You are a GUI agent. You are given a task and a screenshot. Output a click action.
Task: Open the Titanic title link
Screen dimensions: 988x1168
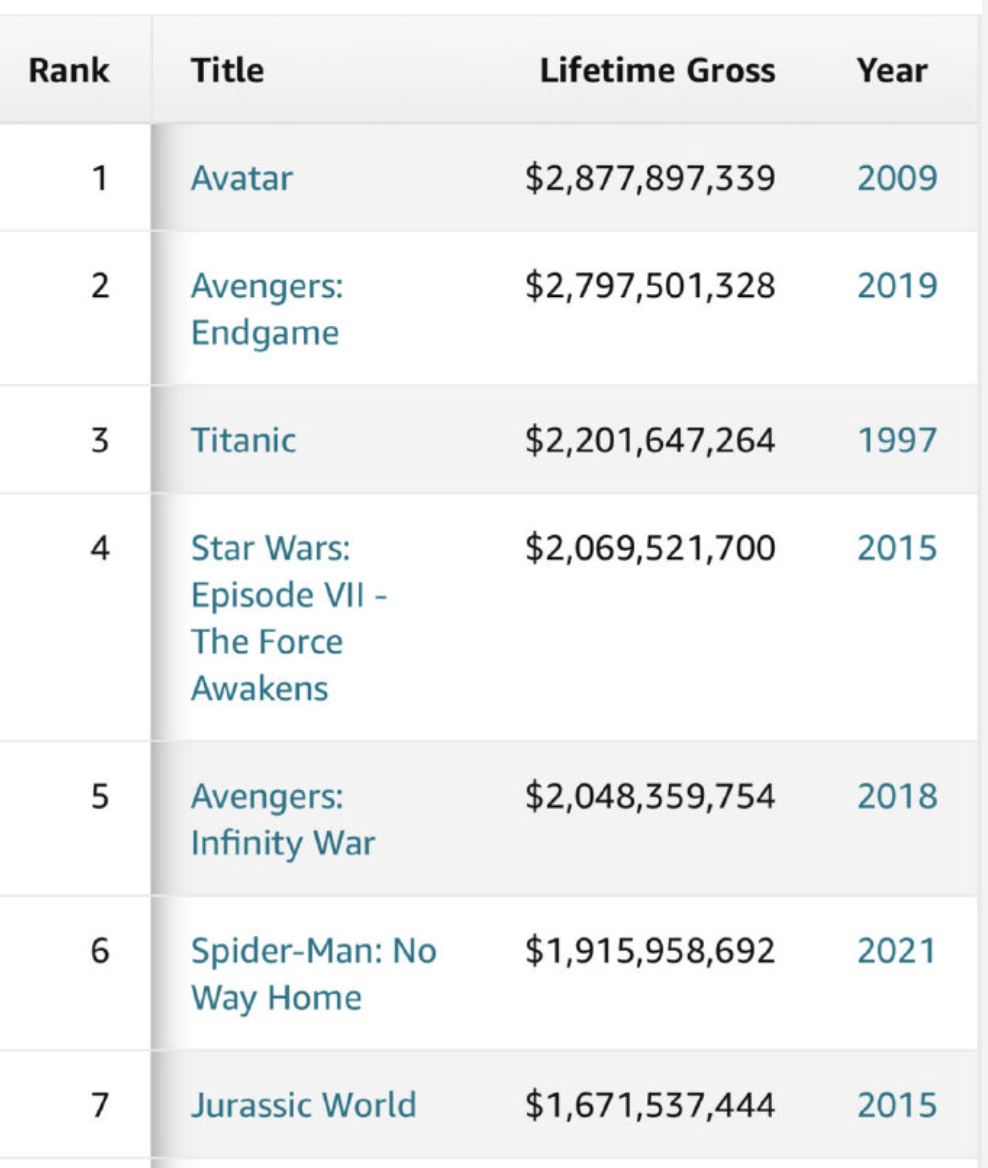(x=243, y=439)
